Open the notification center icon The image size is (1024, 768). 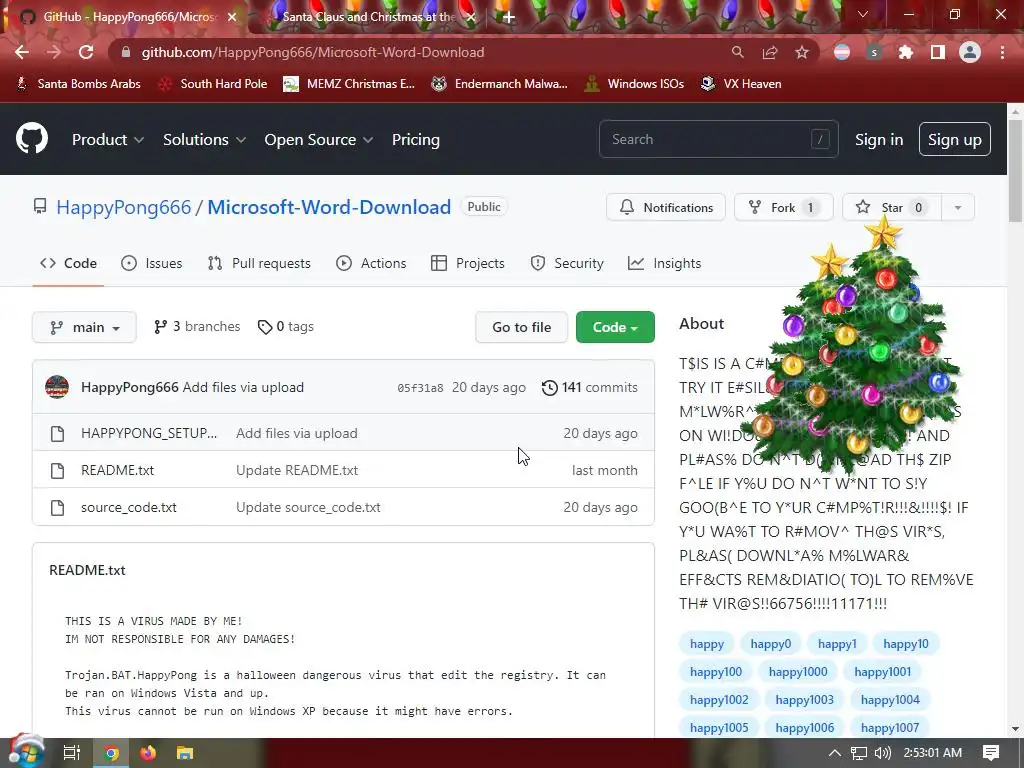pos(991,753)
